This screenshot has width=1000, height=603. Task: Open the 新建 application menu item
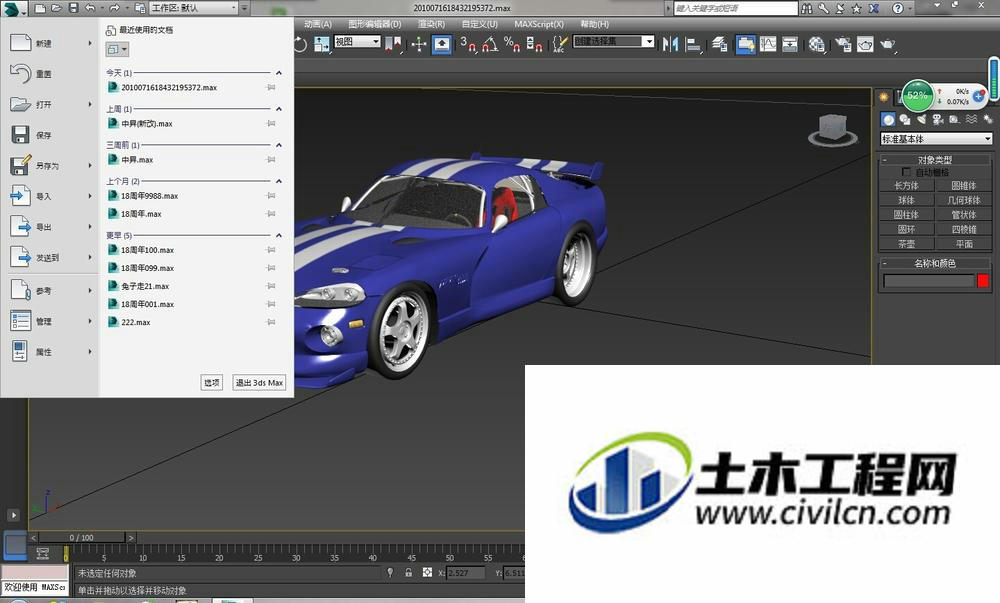[x=50, y=43]
